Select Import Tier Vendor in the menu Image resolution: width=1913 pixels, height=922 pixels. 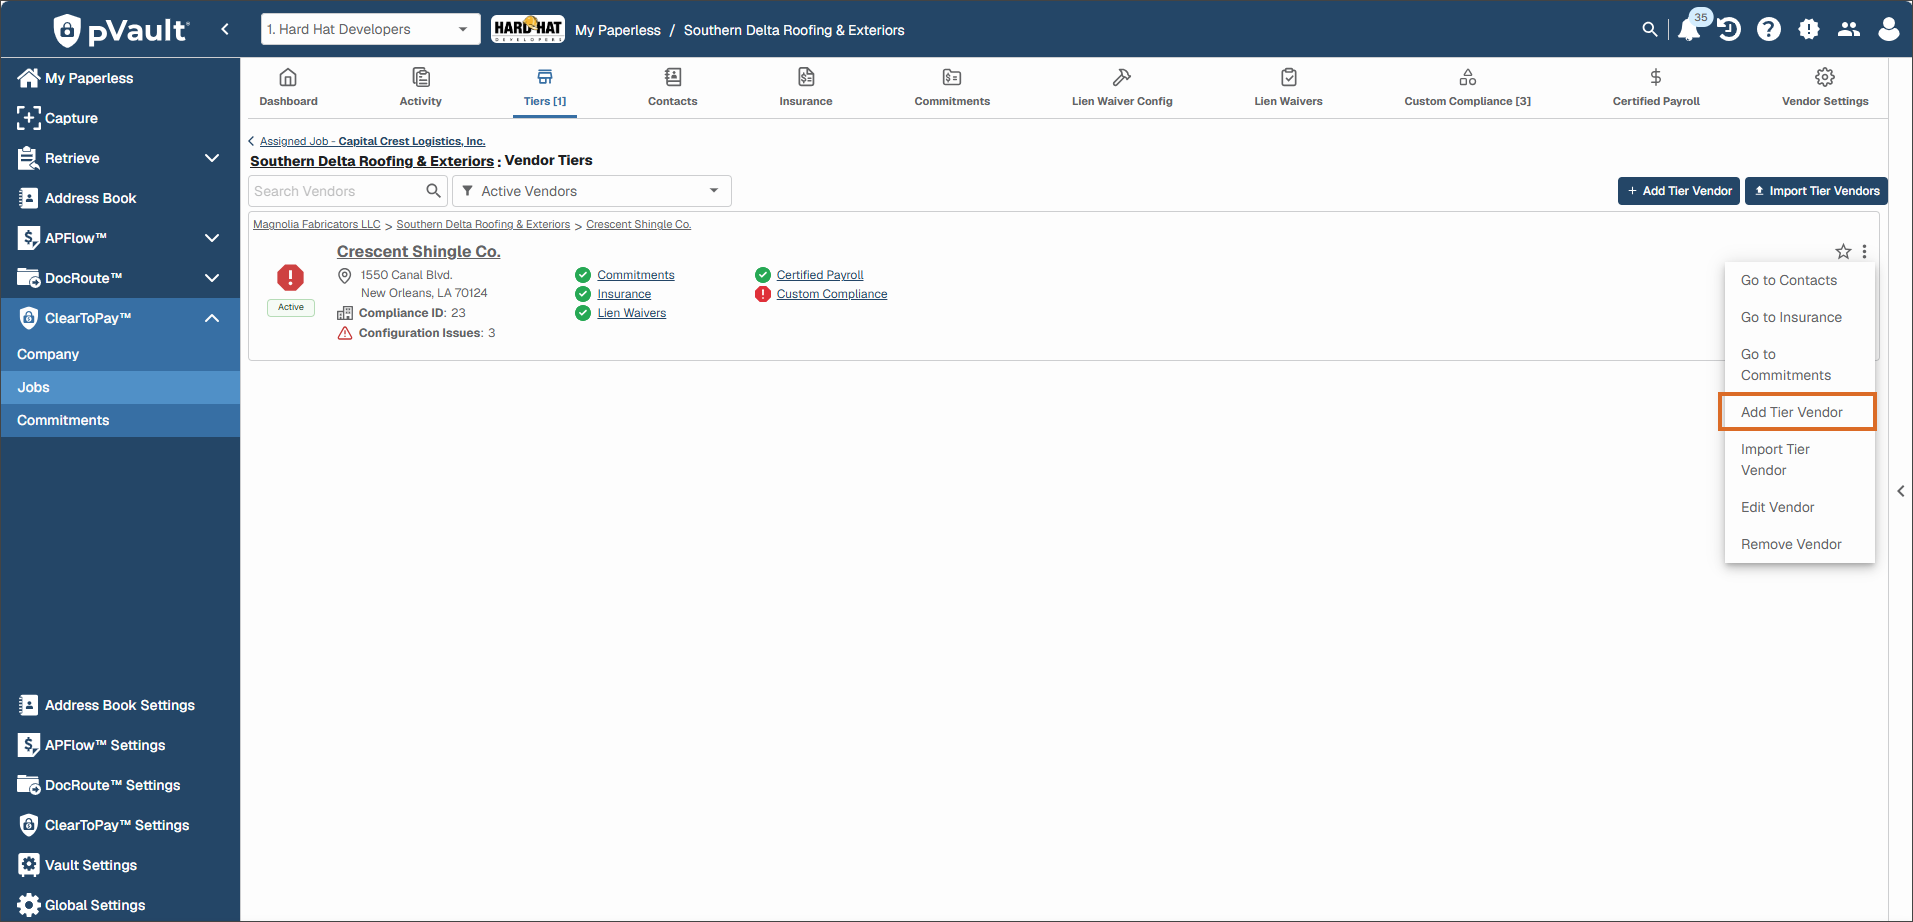[x=1800, y=460]
